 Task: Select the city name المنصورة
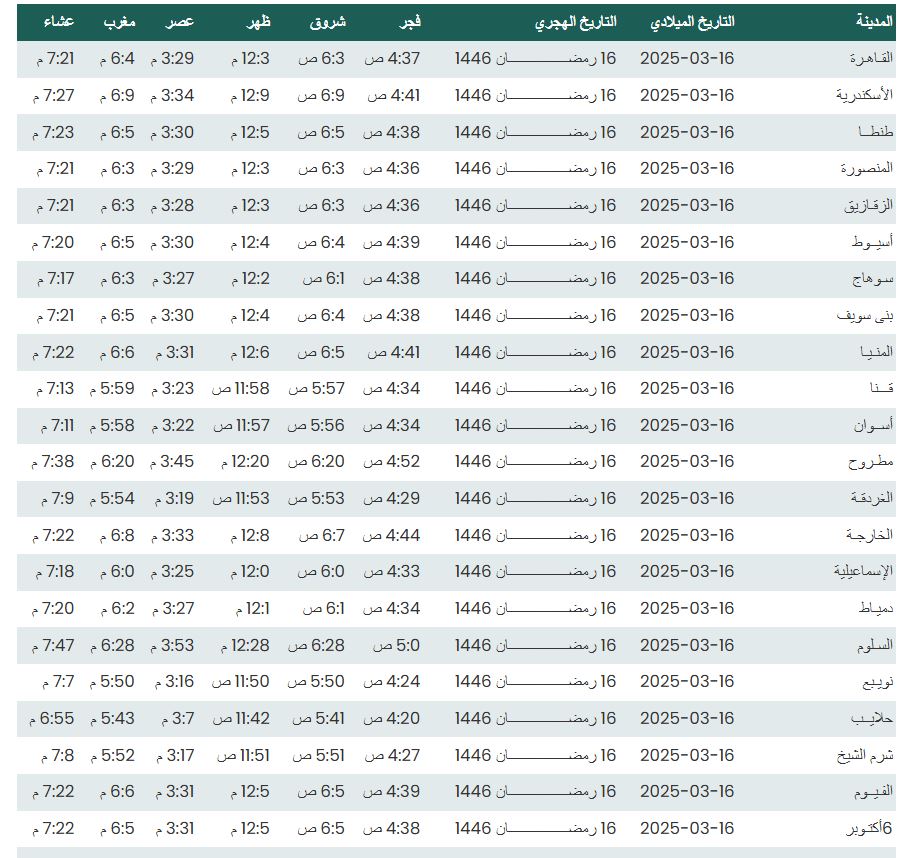point(867,169)
